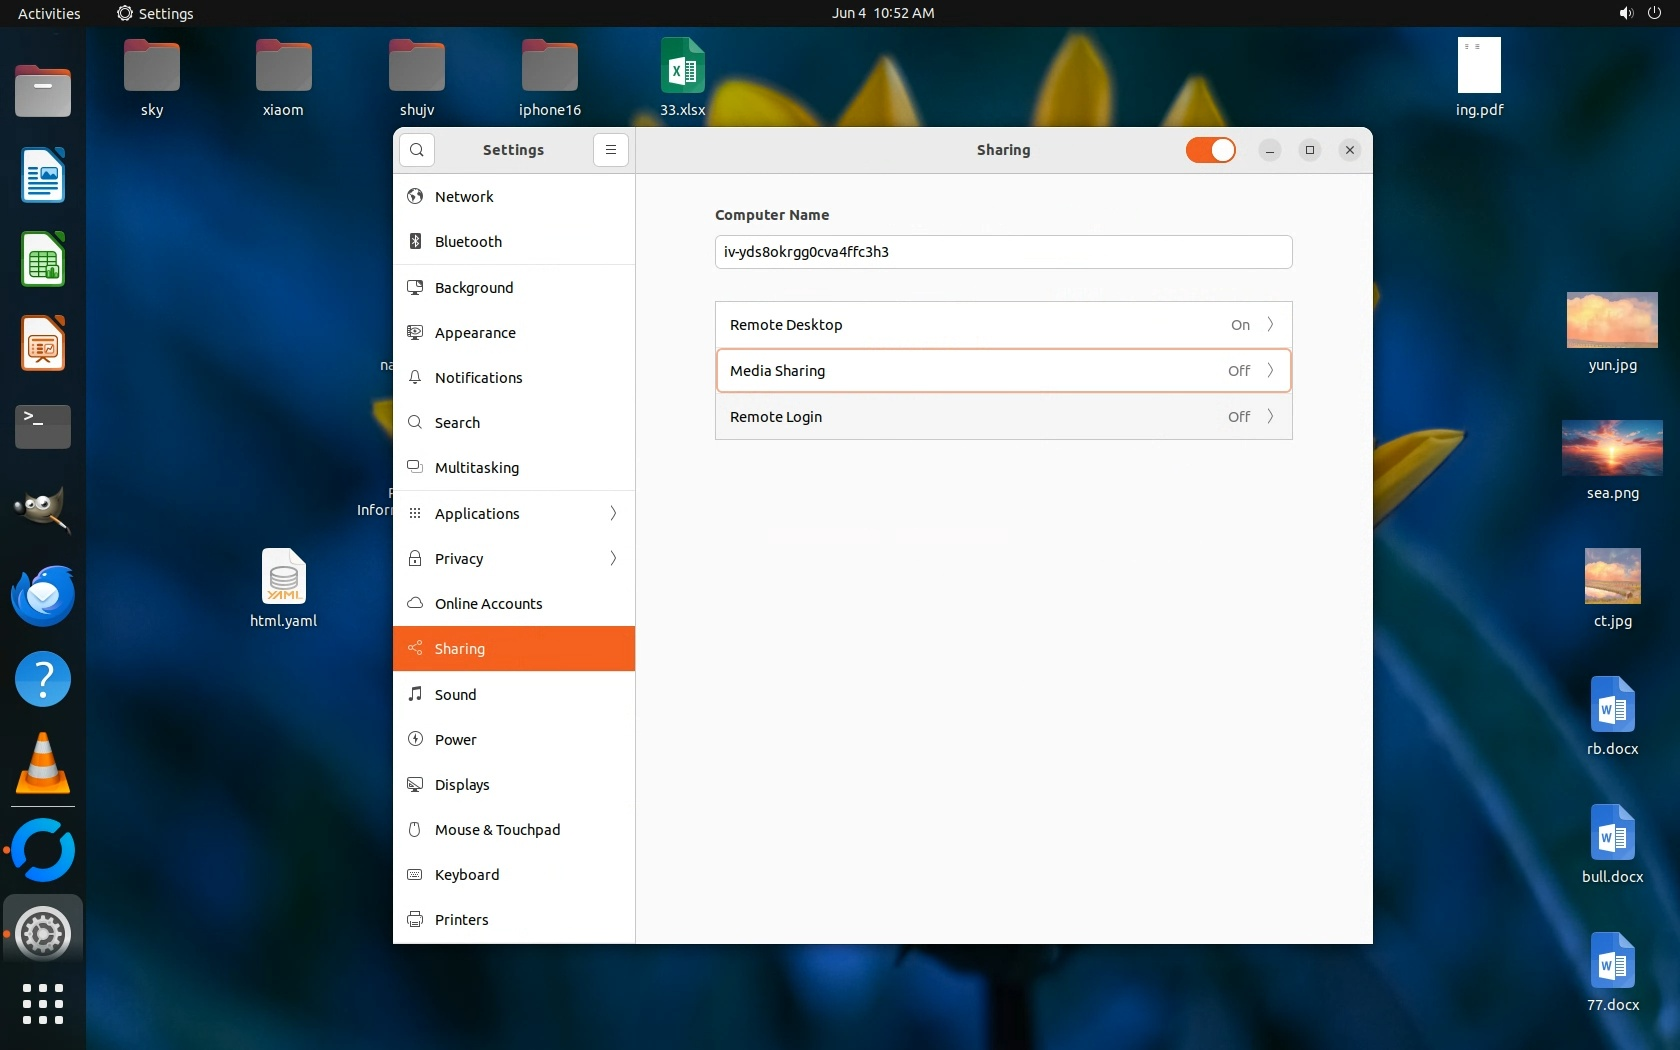The width and height of the screenshot is (1680, 1050).
Task: Launch Thunderbird from the dock
Action: (x=43, y=596)
